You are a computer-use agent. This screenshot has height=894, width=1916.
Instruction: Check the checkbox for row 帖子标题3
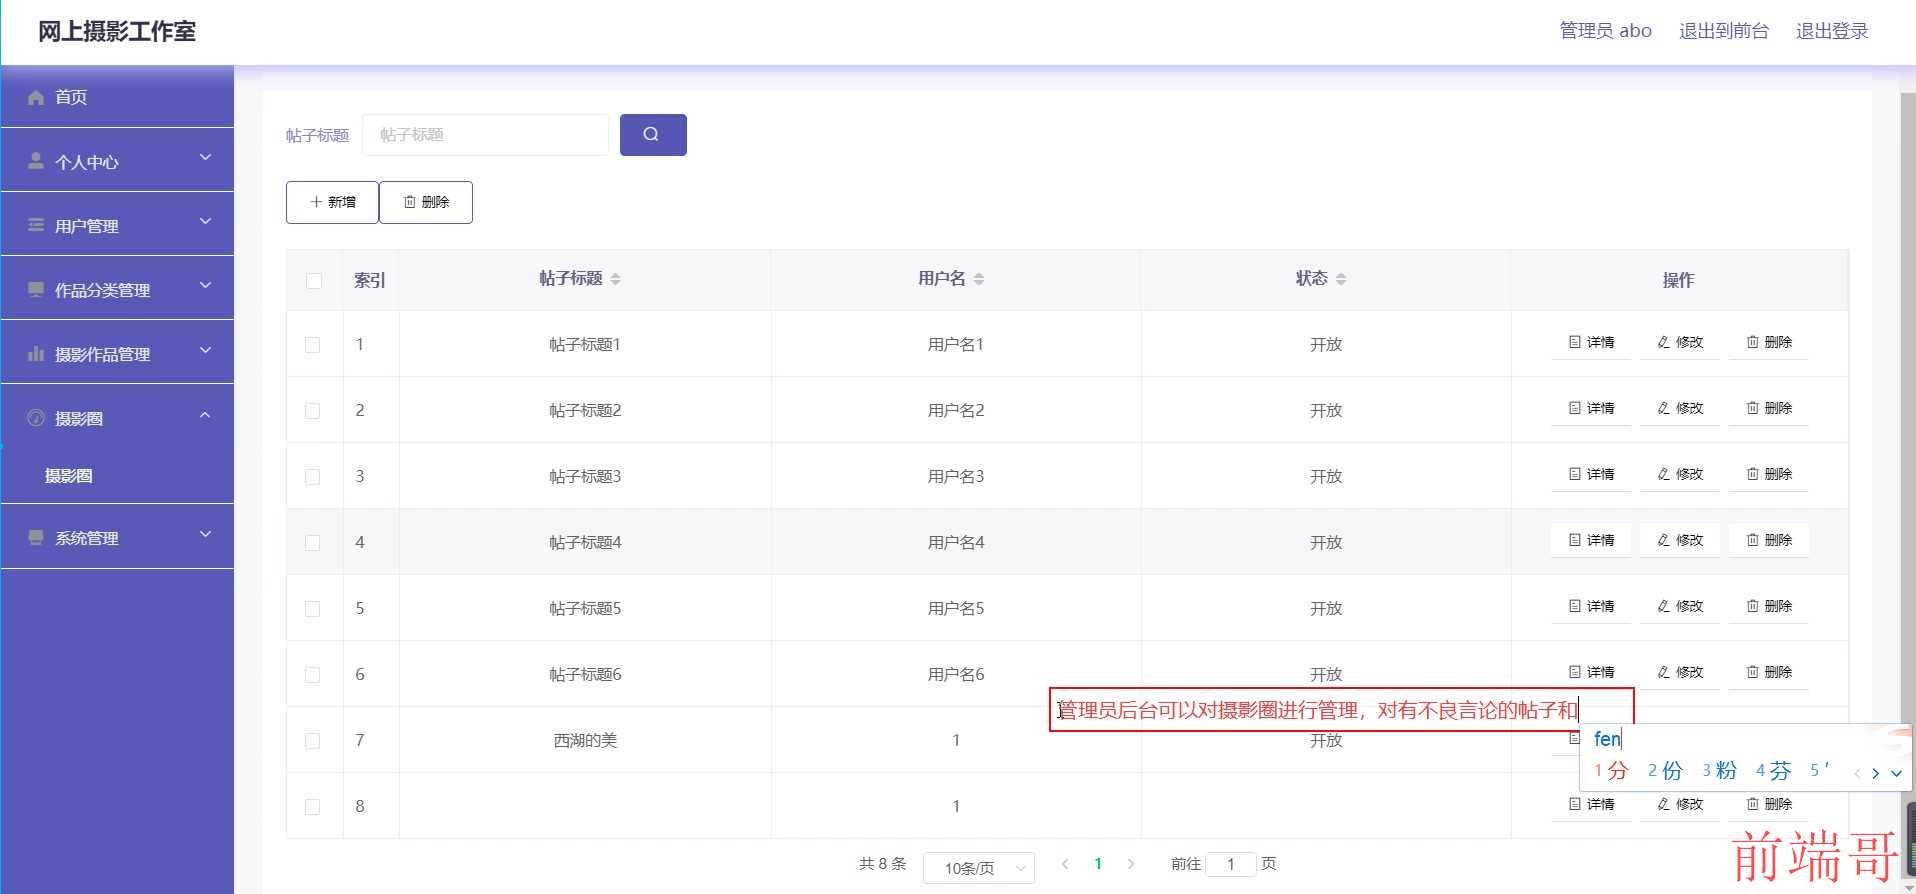[x=313, y=477]
